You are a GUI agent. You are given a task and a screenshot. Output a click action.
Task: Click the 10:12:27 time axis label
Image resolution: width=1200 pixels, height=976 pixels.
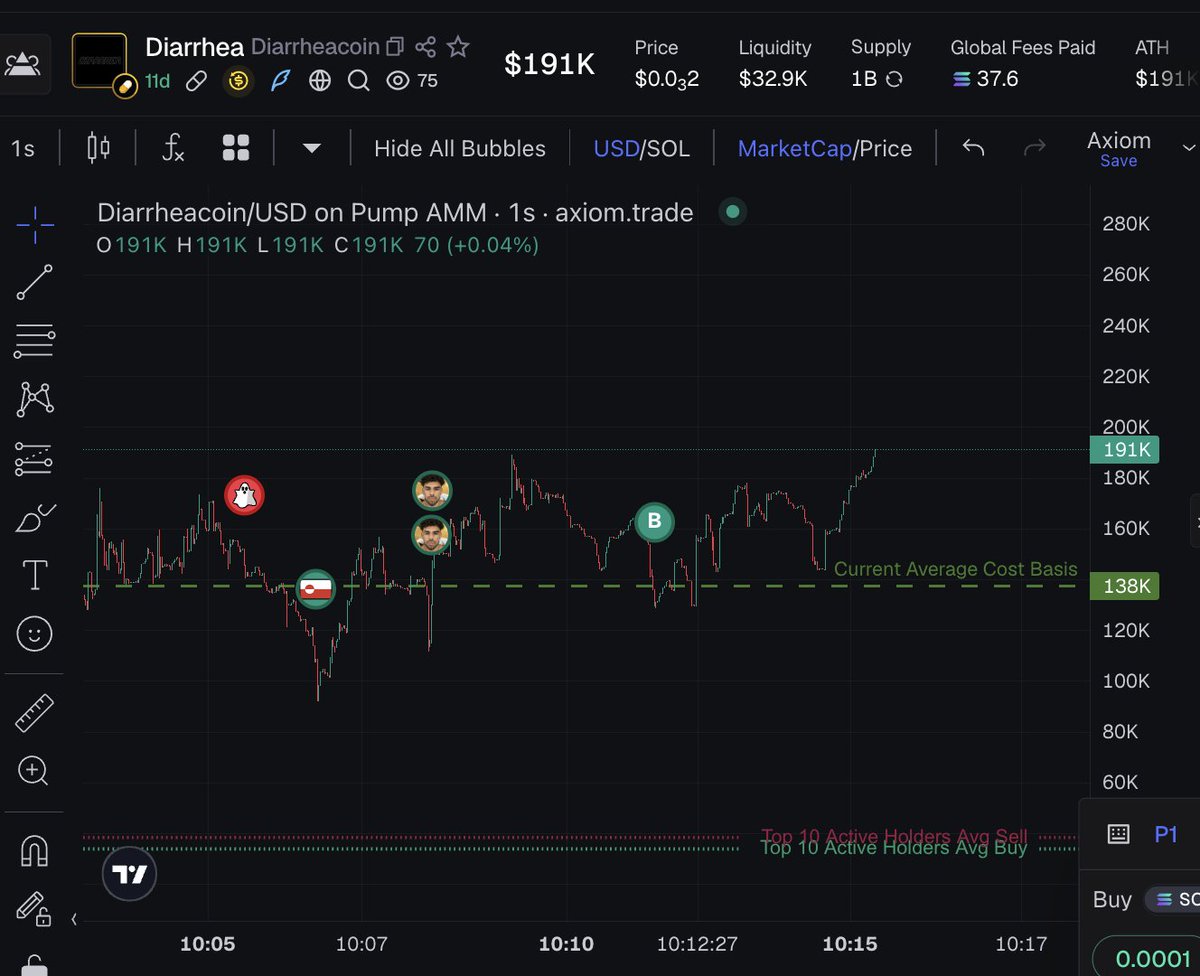pyautogui.click(x=697, y=943)
